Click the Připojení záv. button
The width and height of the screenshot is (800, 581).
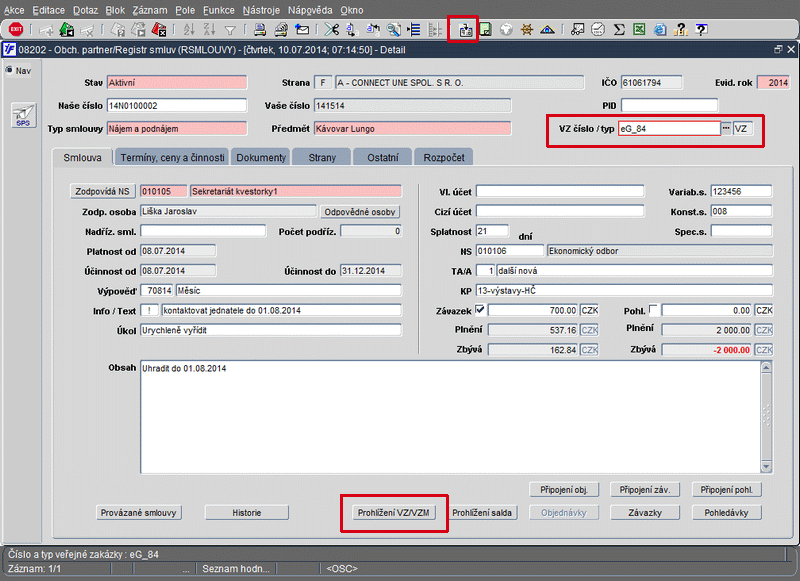(645, 490)
